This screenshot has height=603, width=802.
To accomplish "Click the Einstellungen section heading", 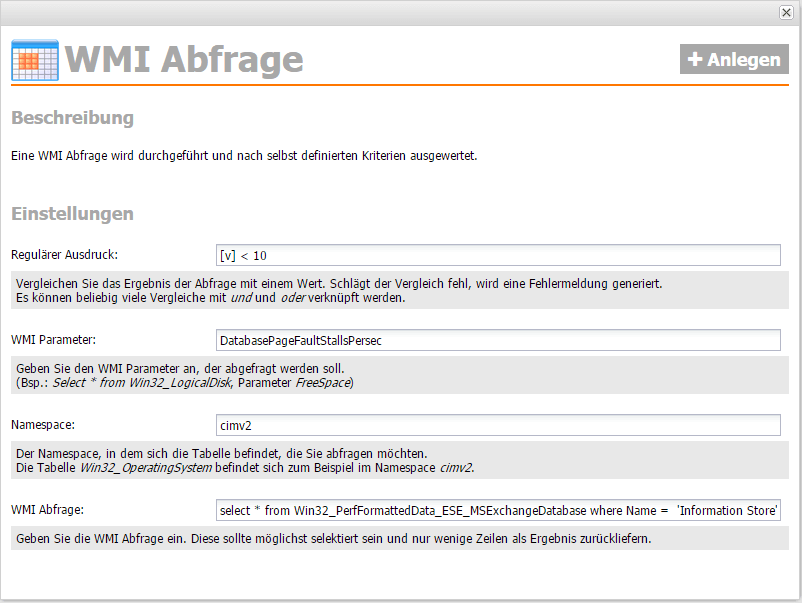I will point(72,214).
